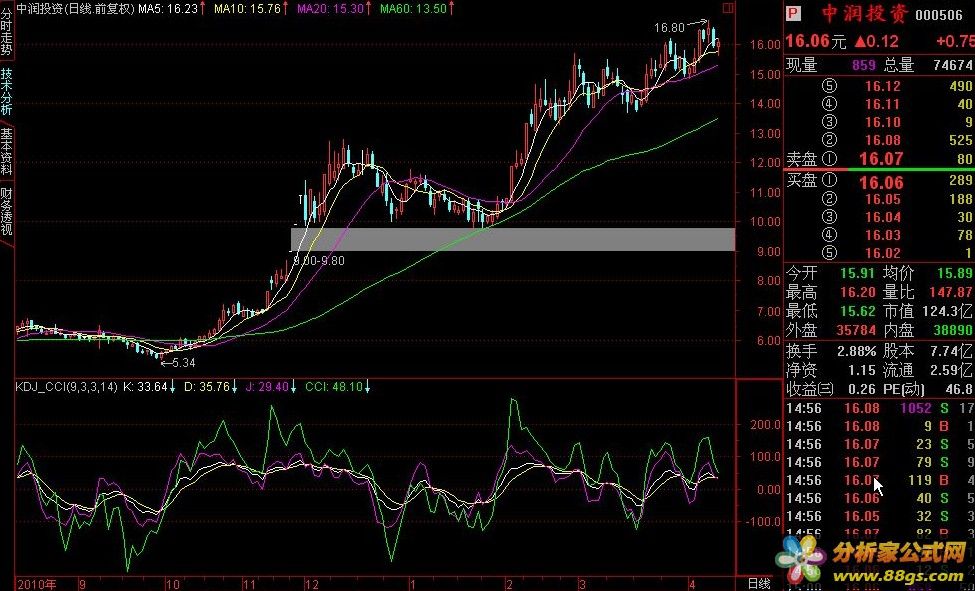Click the 内盘 value 38890
The height and width of the screenshot is (591, 975).
tap(952, 330)
